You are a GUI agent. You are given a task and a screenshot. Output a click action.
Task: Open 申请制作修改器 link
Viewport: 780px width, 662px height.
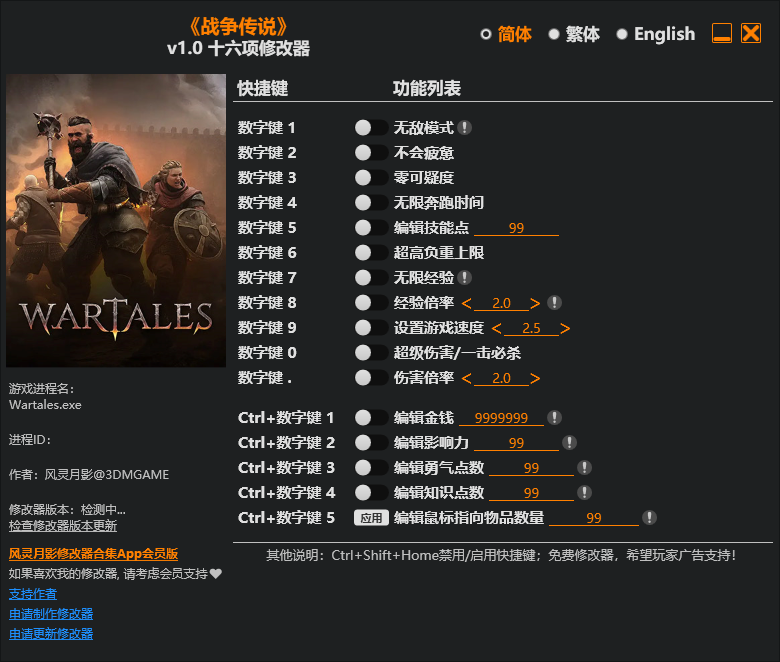(51, 614)
